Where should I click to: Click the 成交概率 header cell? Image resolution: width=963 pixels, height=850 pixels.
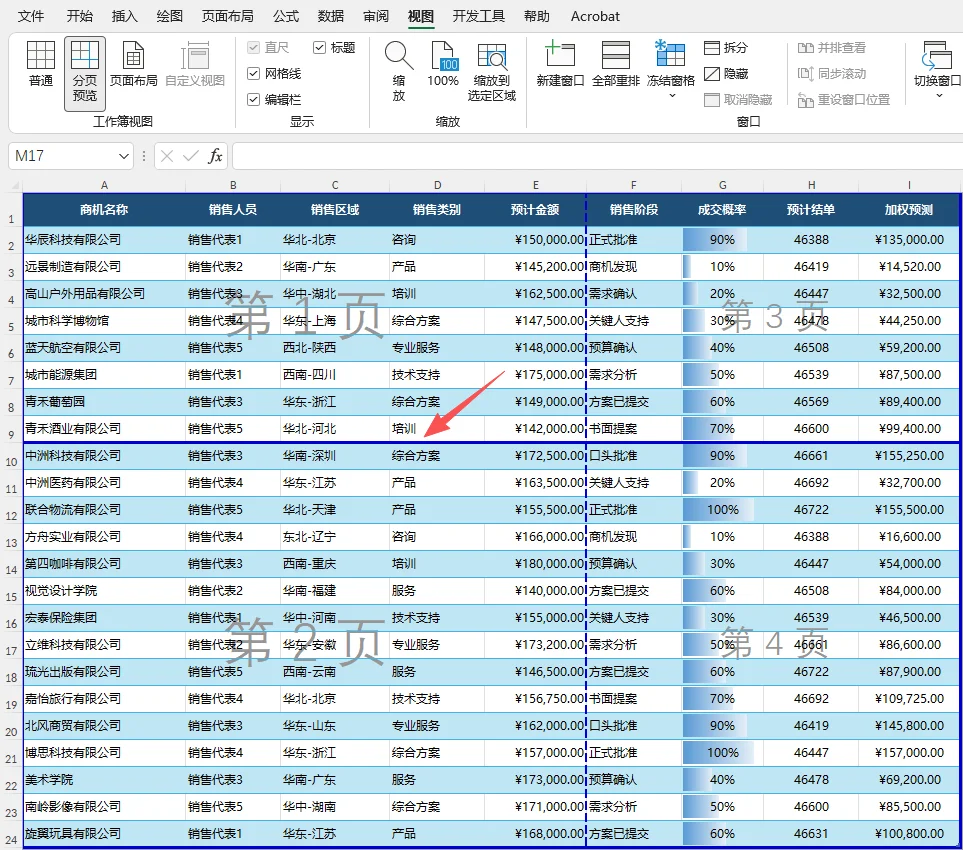(722, 210)
